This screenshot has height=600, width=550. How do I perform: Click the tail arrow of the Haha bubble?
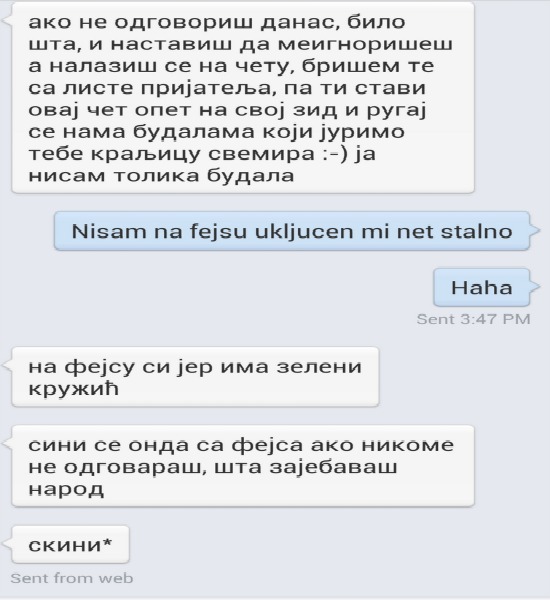tap(535, 286)
